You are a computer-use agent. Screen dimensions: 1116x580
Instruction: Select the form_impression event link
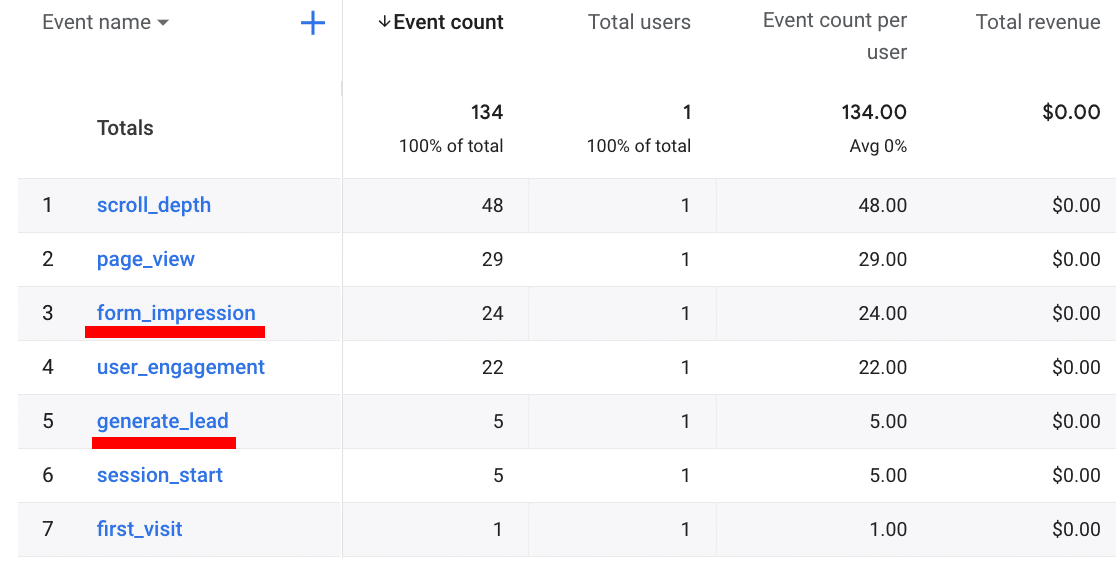pos(176,313)
